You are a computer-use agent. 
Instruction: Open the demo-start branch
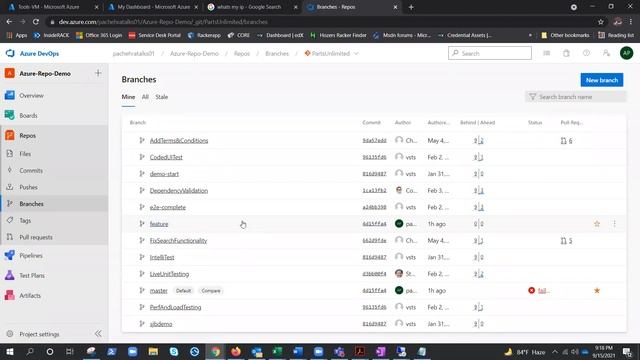coord(164,174)
